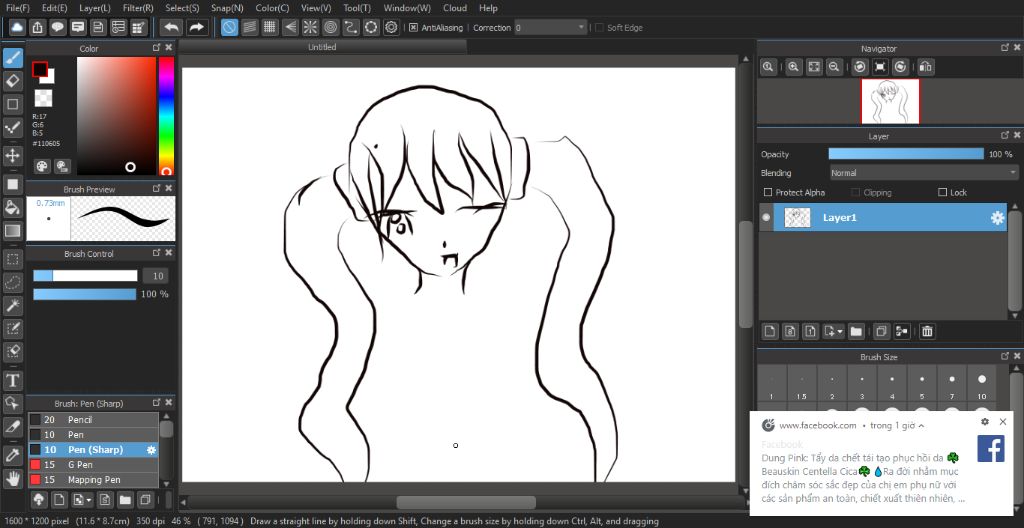The width and height of the screenshot is (1024, 528).
Task: Undock the Navigator panel
Action: (x=1005, y=48)
